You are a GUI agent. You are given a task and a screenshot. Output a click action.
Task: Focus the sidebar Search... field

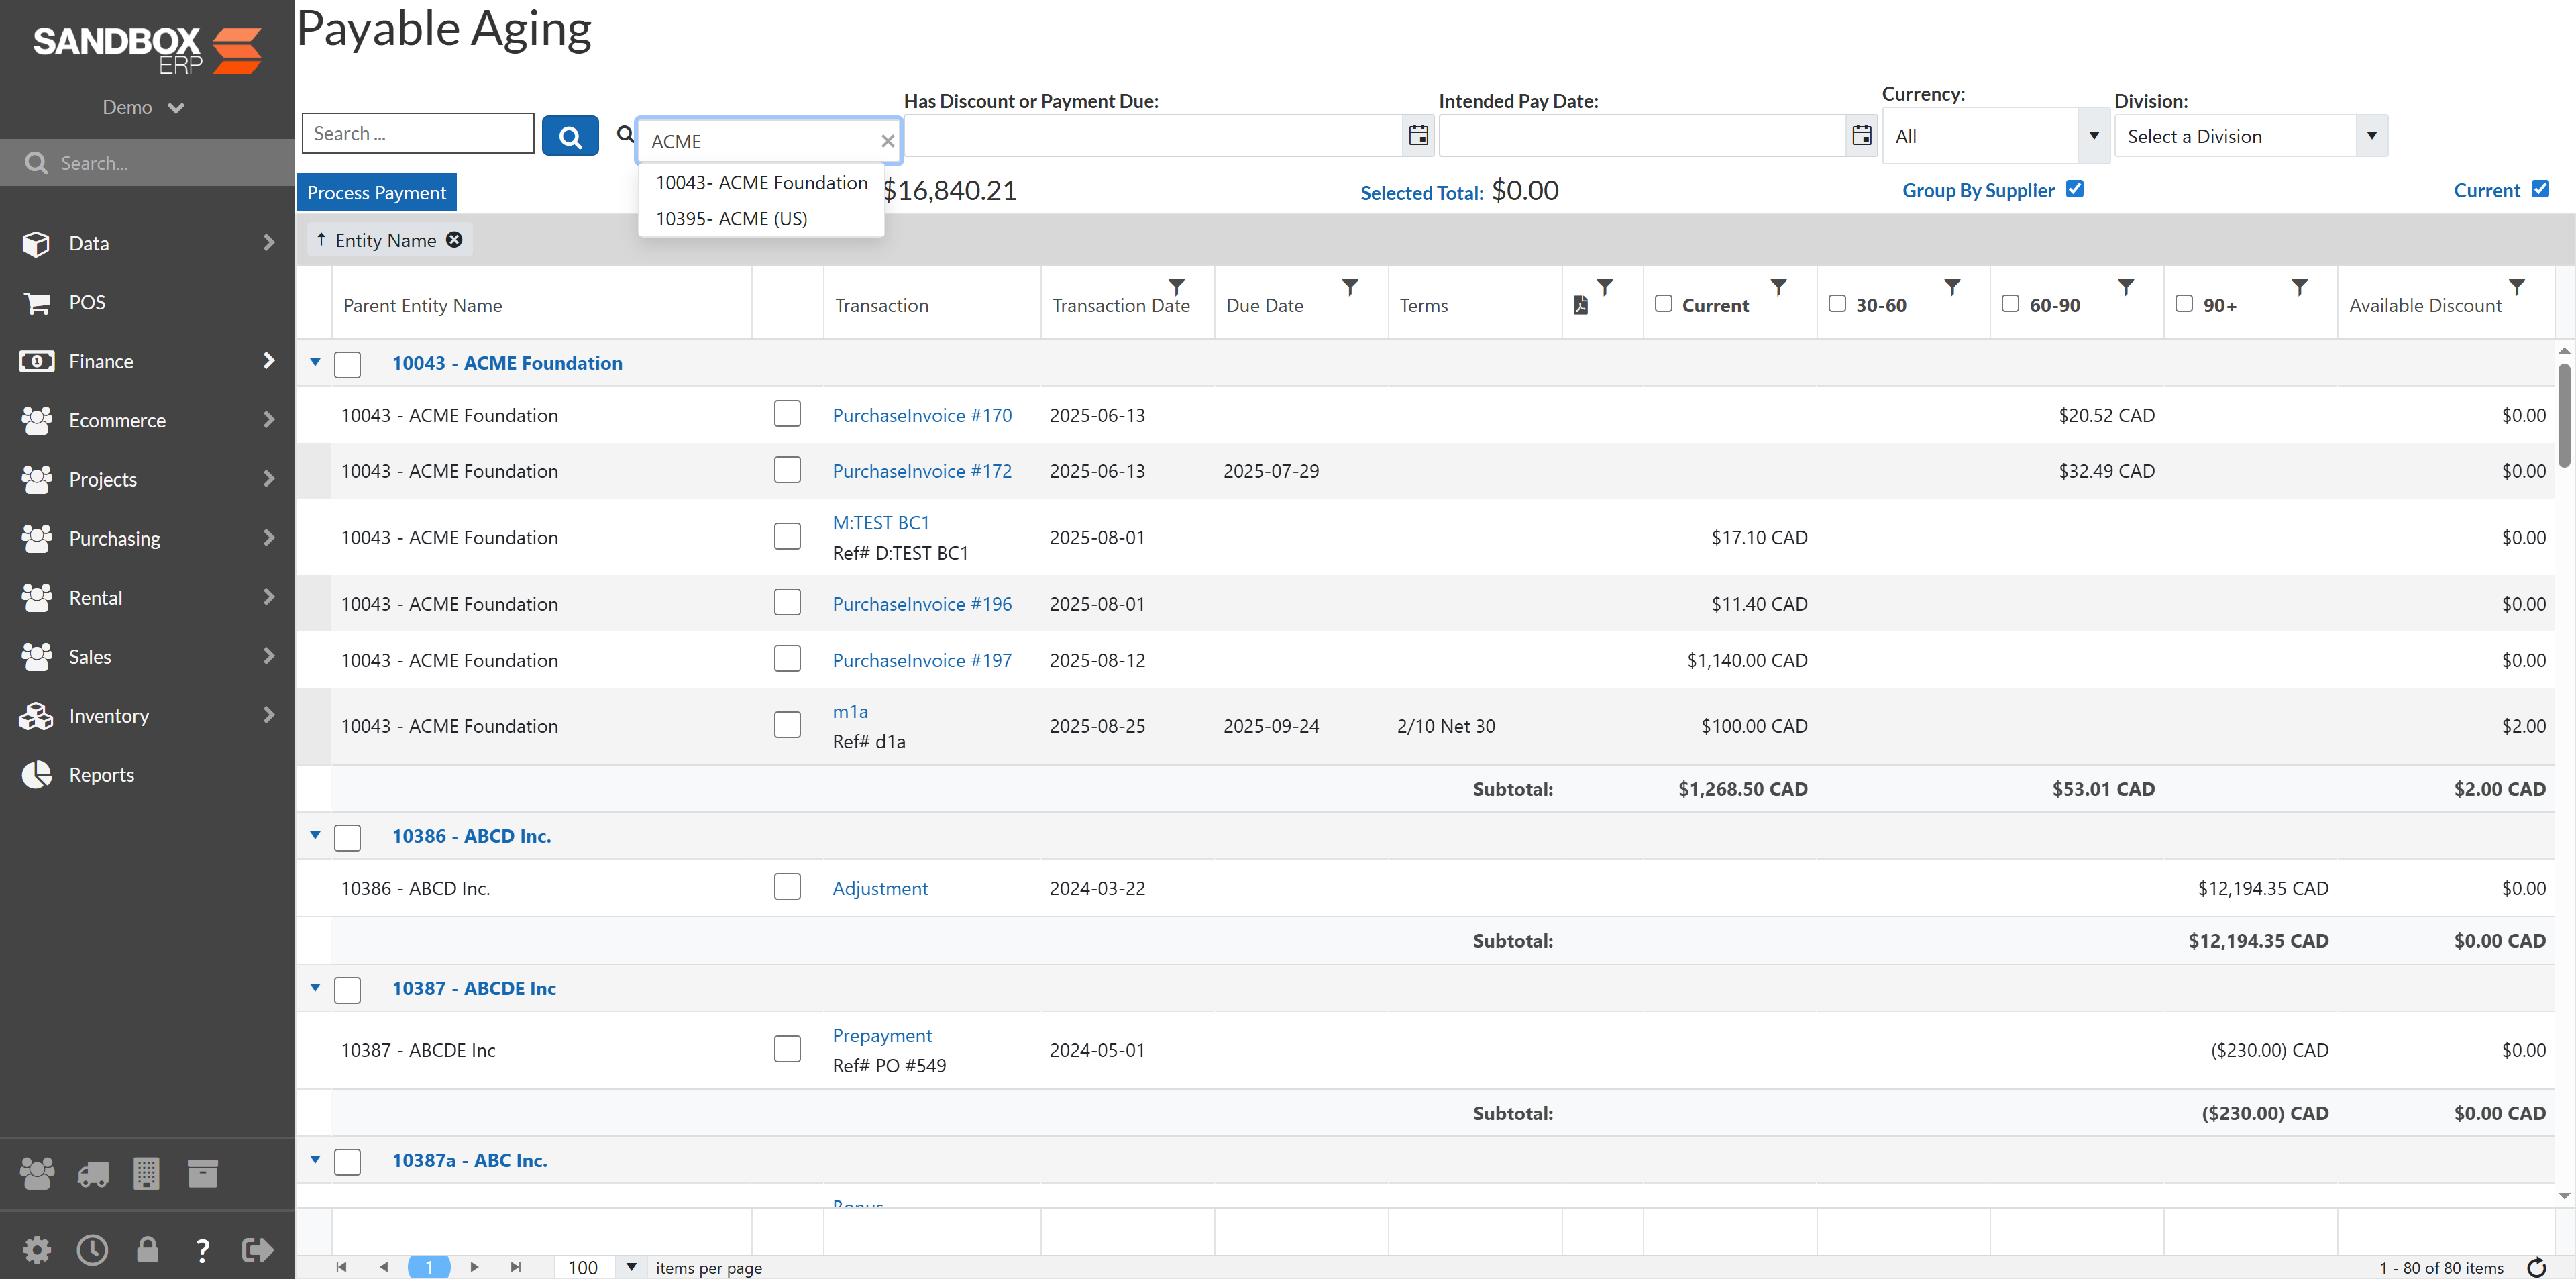click(x=147, y=162)
